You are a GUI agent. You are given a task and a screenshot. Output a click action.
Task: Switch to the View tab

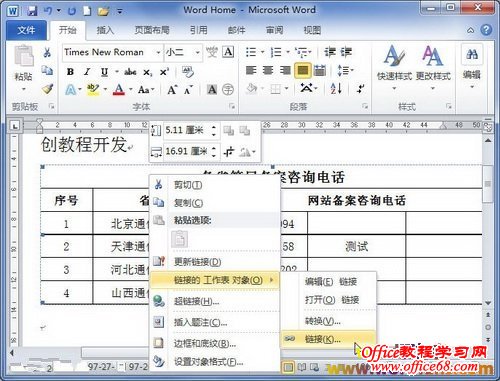point(312,30)
